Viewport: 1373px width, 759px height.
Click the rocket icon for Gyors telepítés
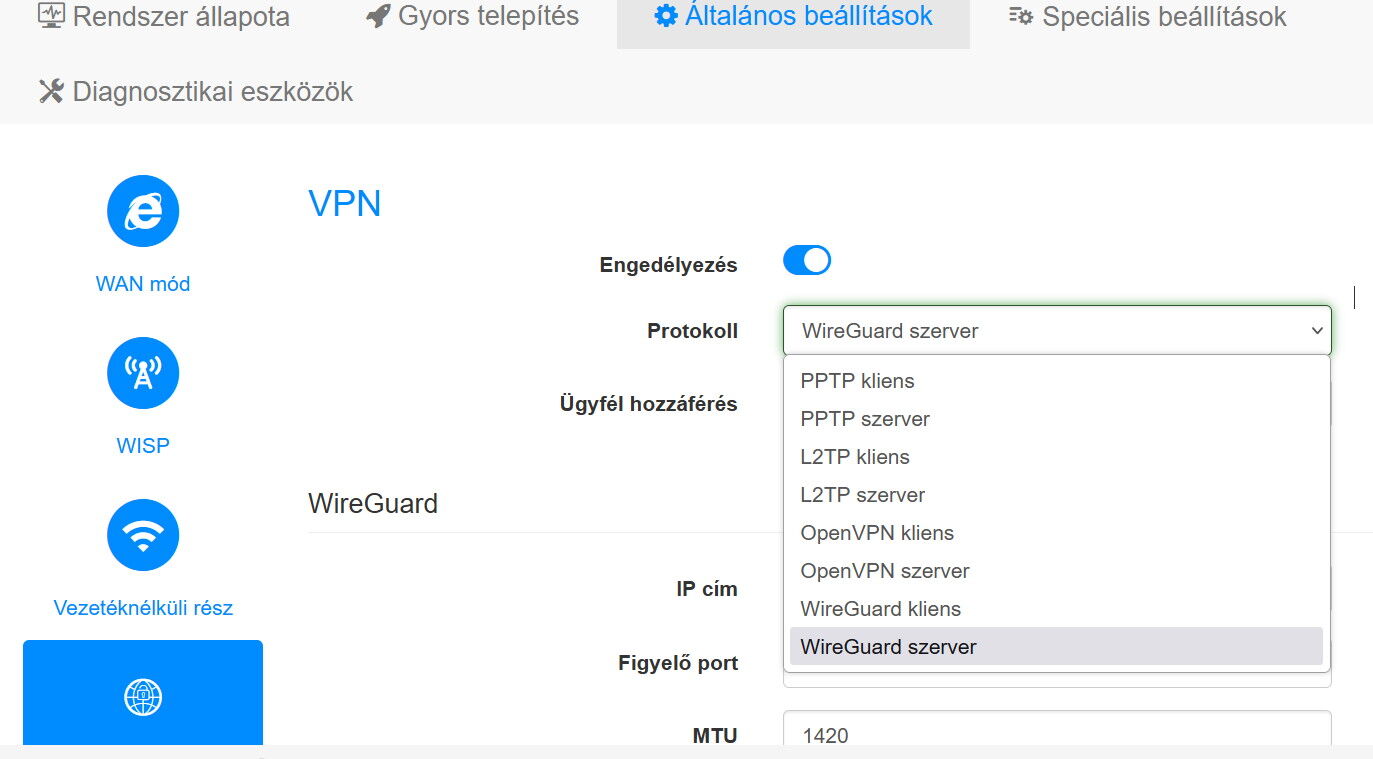(378, 16)
